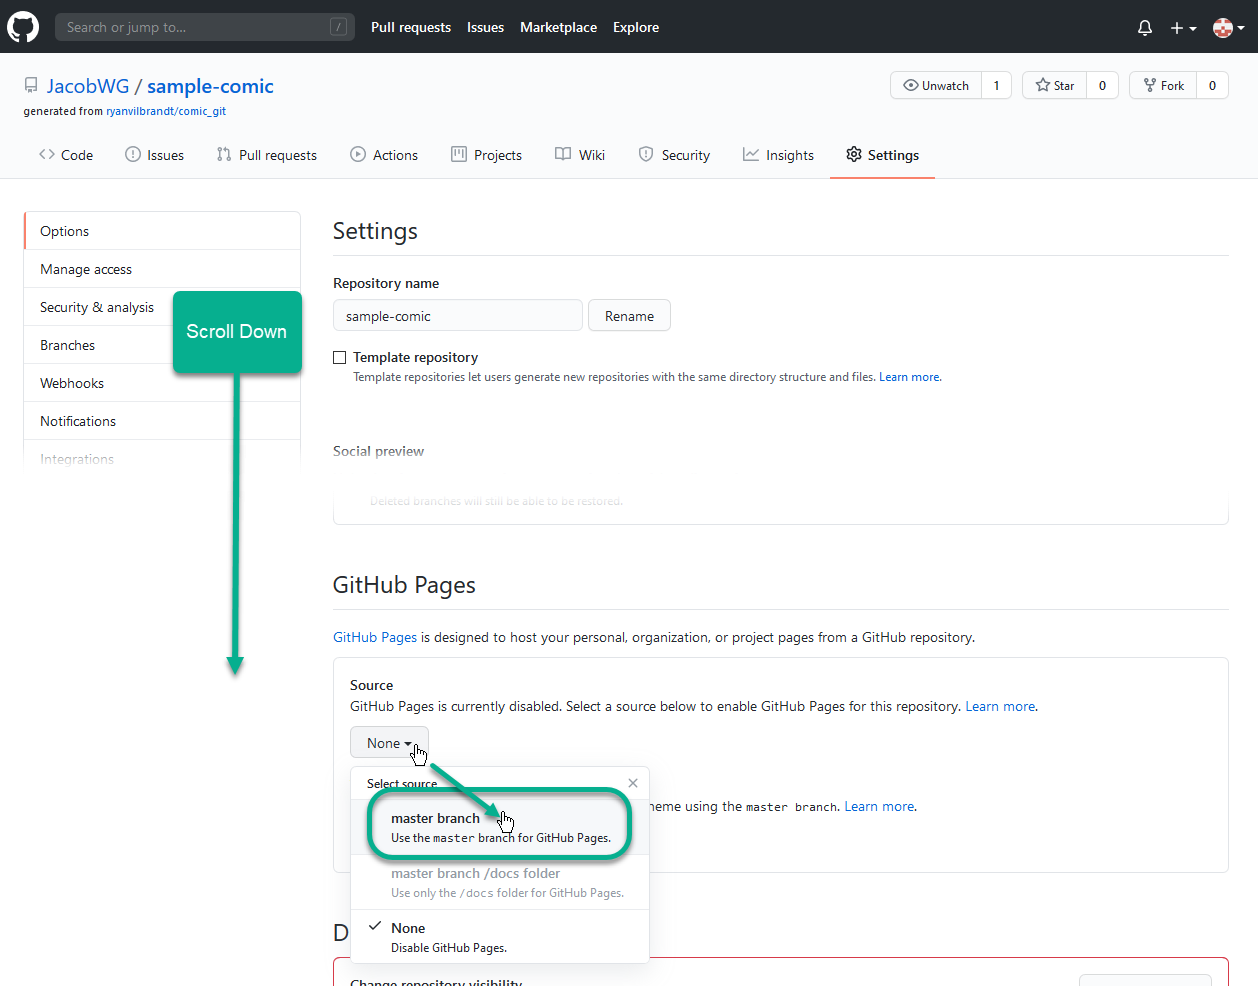Open Learn more link for Pages source
1258x986 pixels.
pyautogui.click(x=1000, y=706)
